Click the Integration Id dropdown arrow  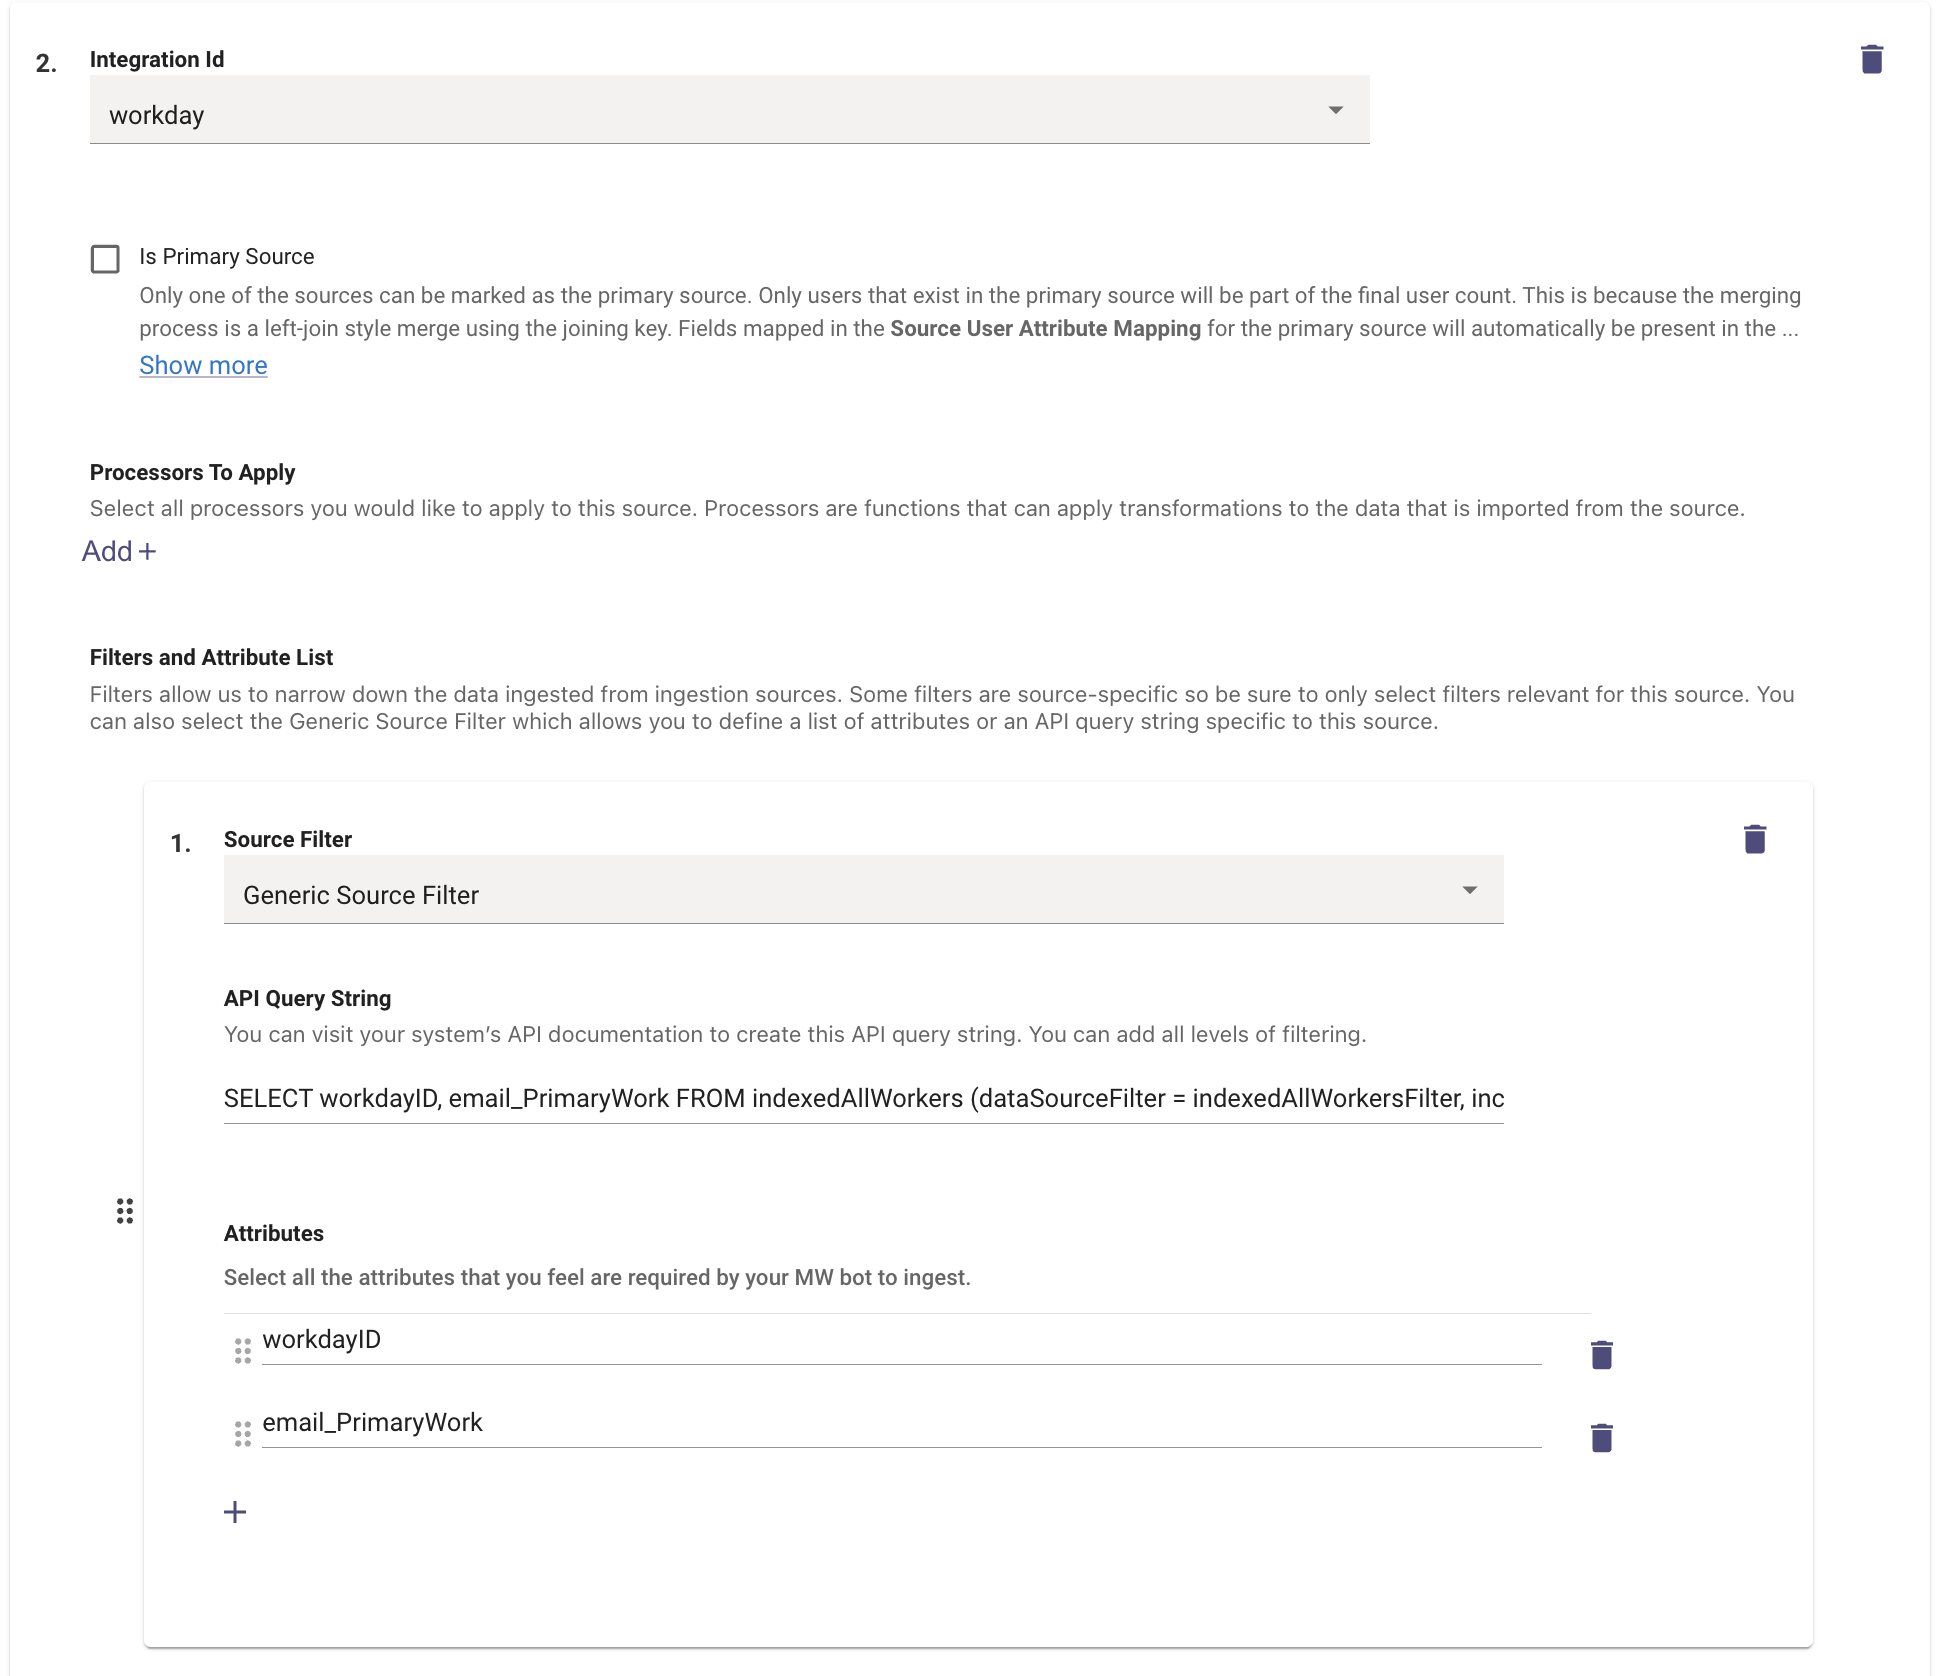(x=1335, y=110)
